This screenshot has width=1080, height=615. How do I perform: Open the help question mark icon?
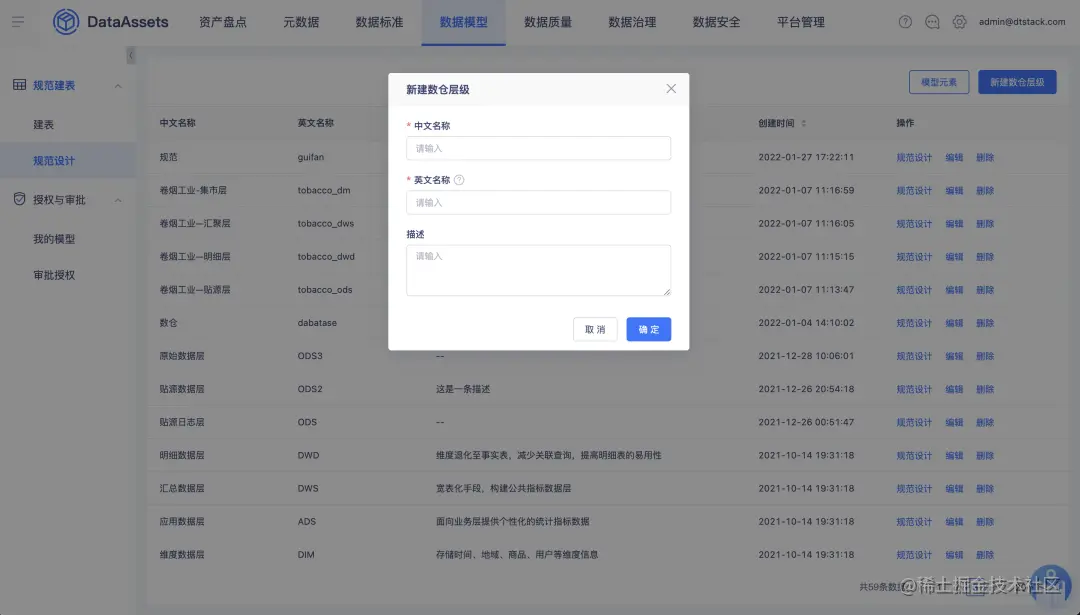pyautogui.click(x=905, y=22)
